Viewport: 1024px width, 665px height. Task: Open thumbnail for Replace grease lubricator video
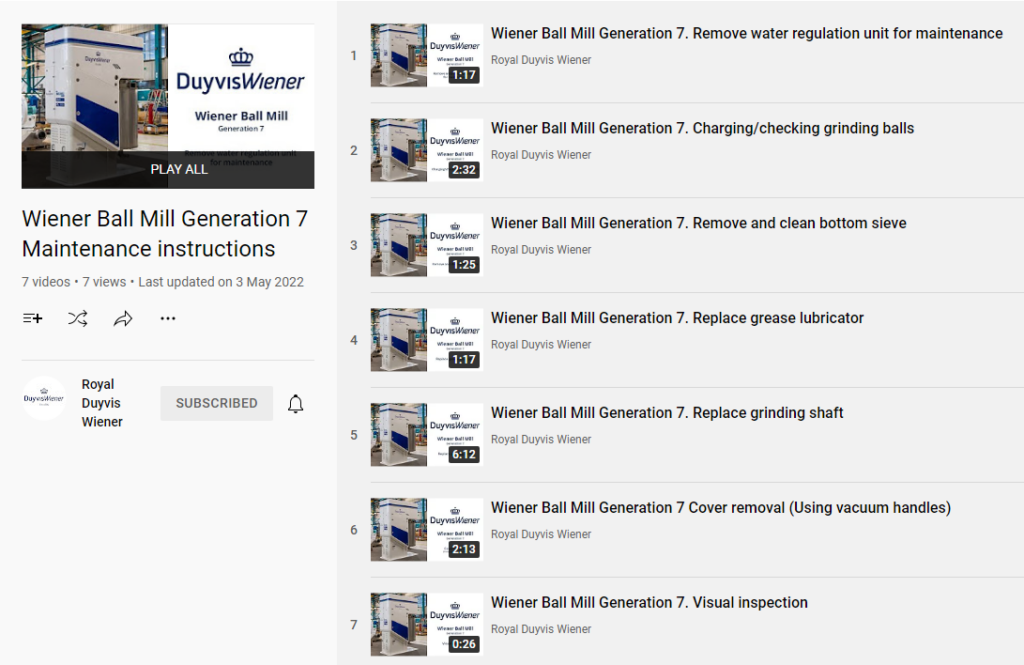coord(427,340)
